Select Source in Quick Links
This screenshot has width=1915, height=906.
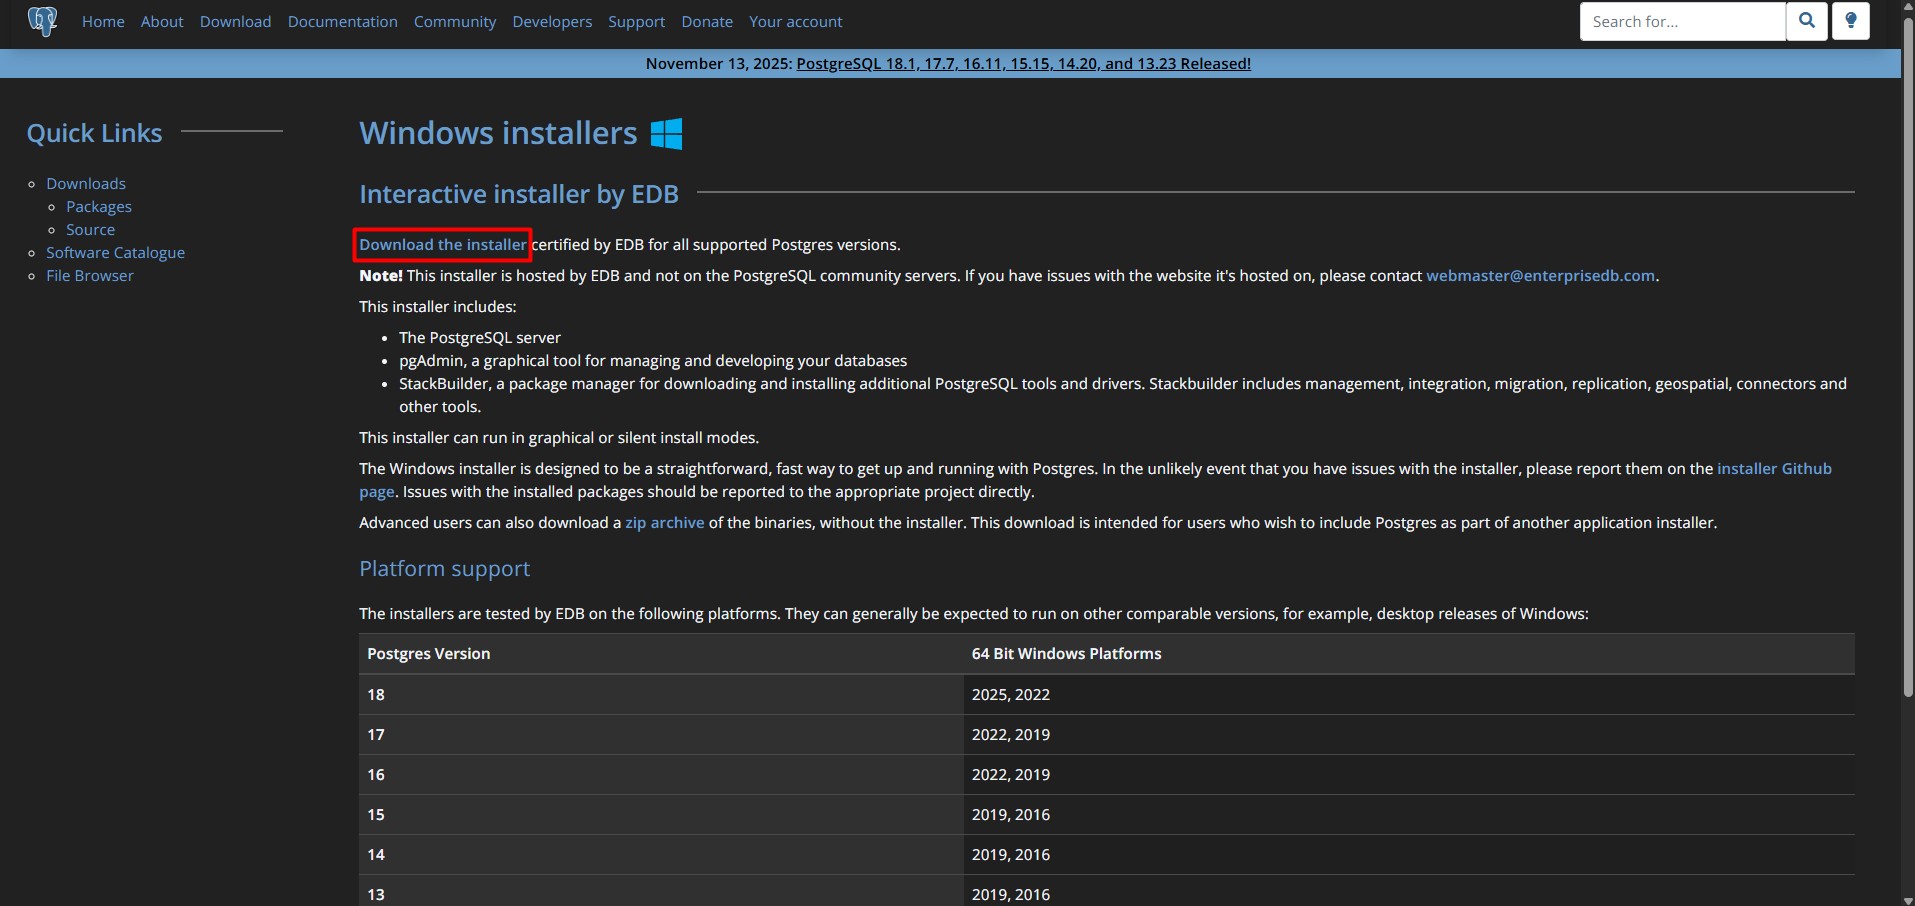[90, 229]
